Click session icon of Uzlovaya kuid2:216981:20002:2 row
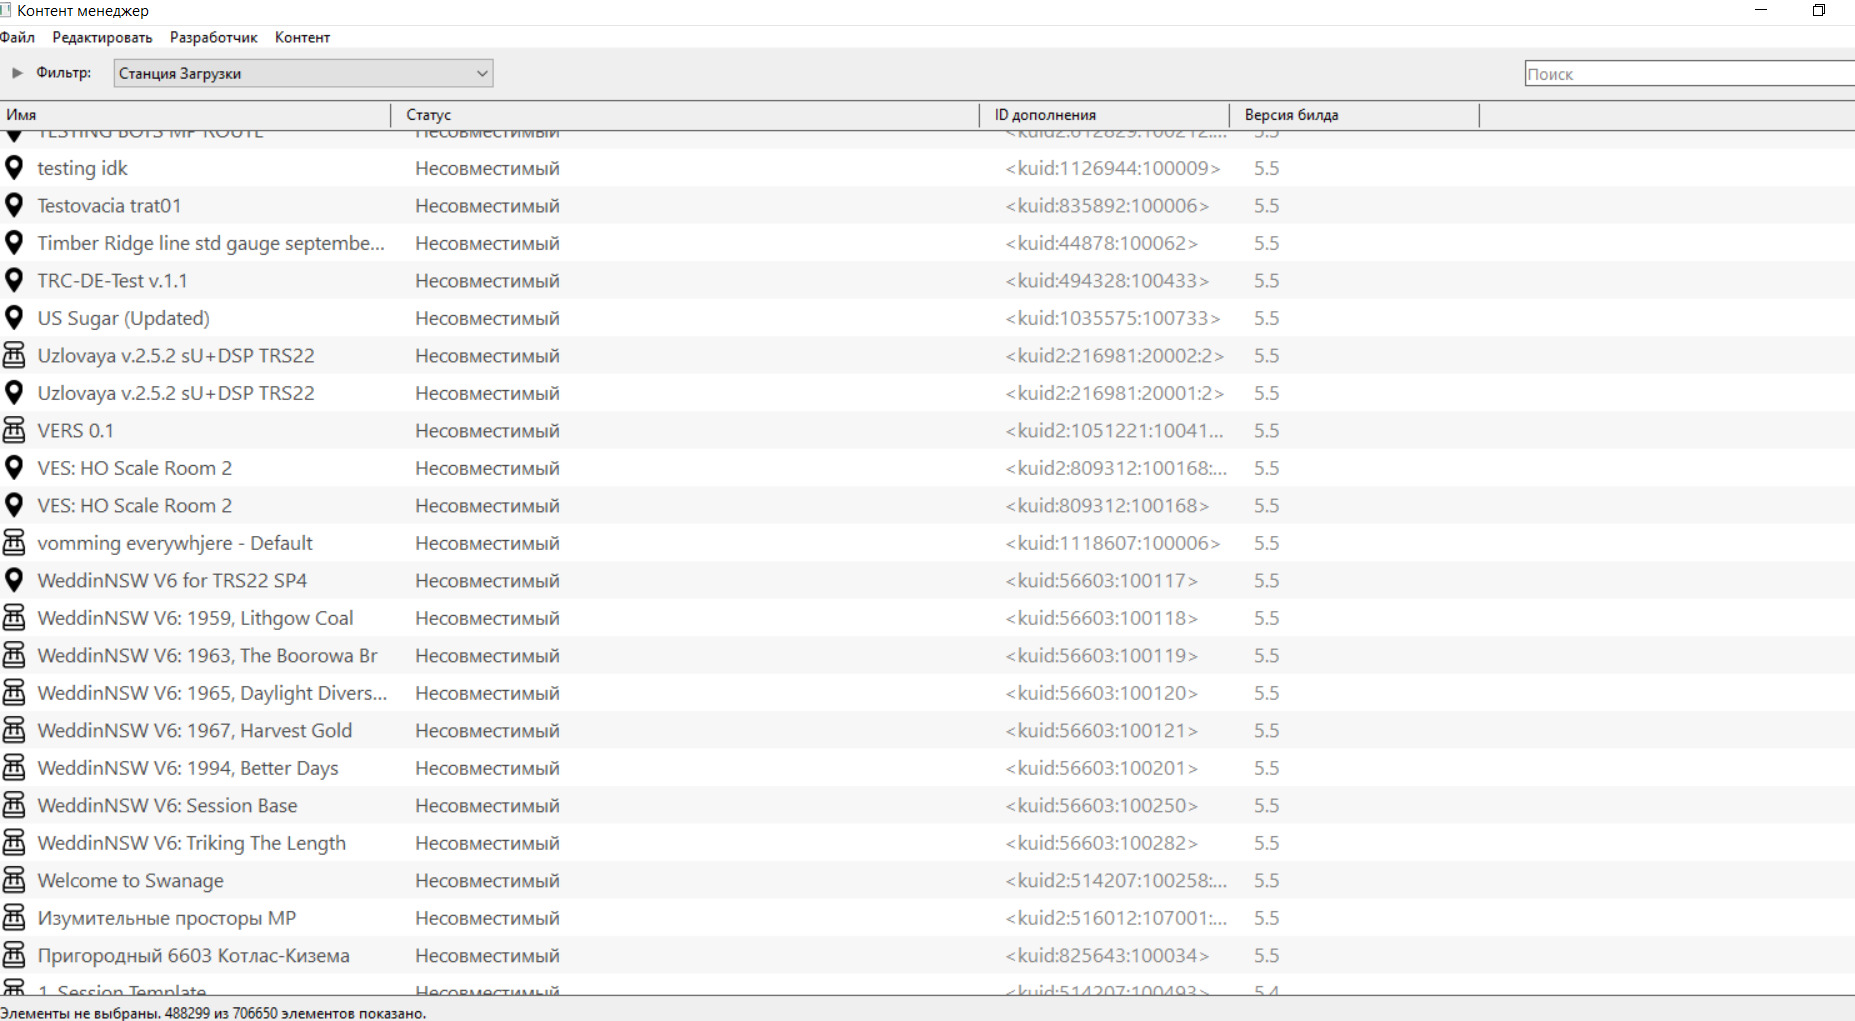 (x=14, y=356)
